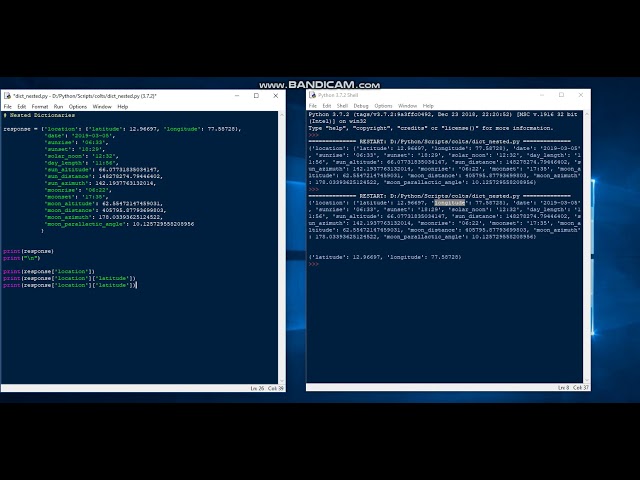Open Debug menu in Python Shell window
This screenshot has height=480, width=640.
(x=361, y=106)
